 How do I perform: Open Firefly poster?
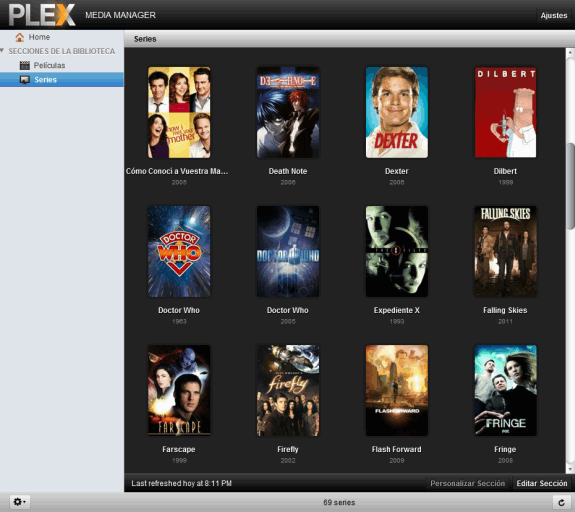[288, 390]
